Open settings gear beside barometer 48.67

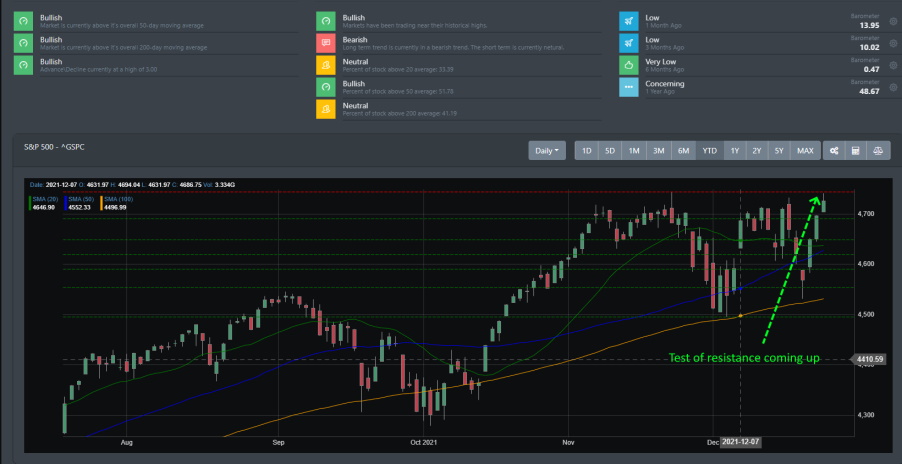click(x=893, y=87)
